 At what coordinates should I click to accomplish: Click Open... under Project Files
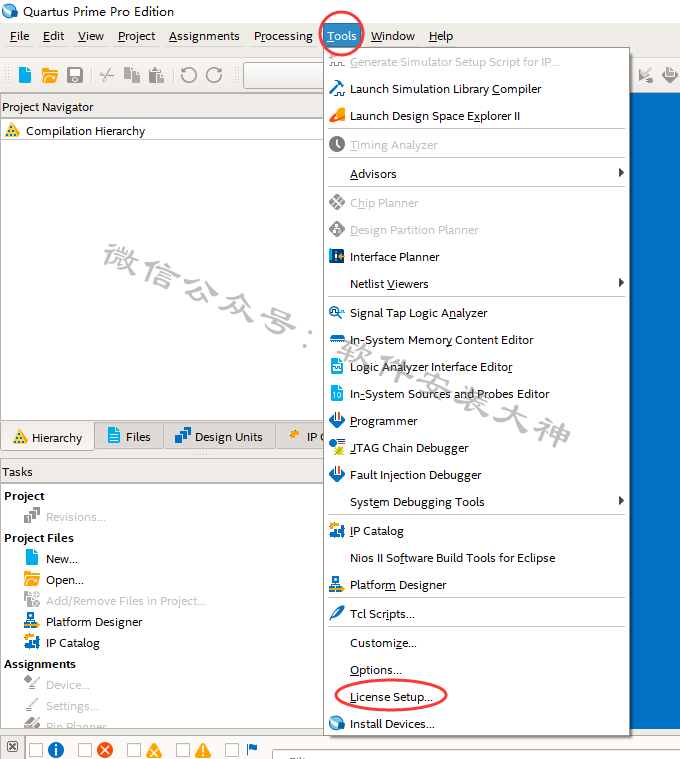coord(65,580)
